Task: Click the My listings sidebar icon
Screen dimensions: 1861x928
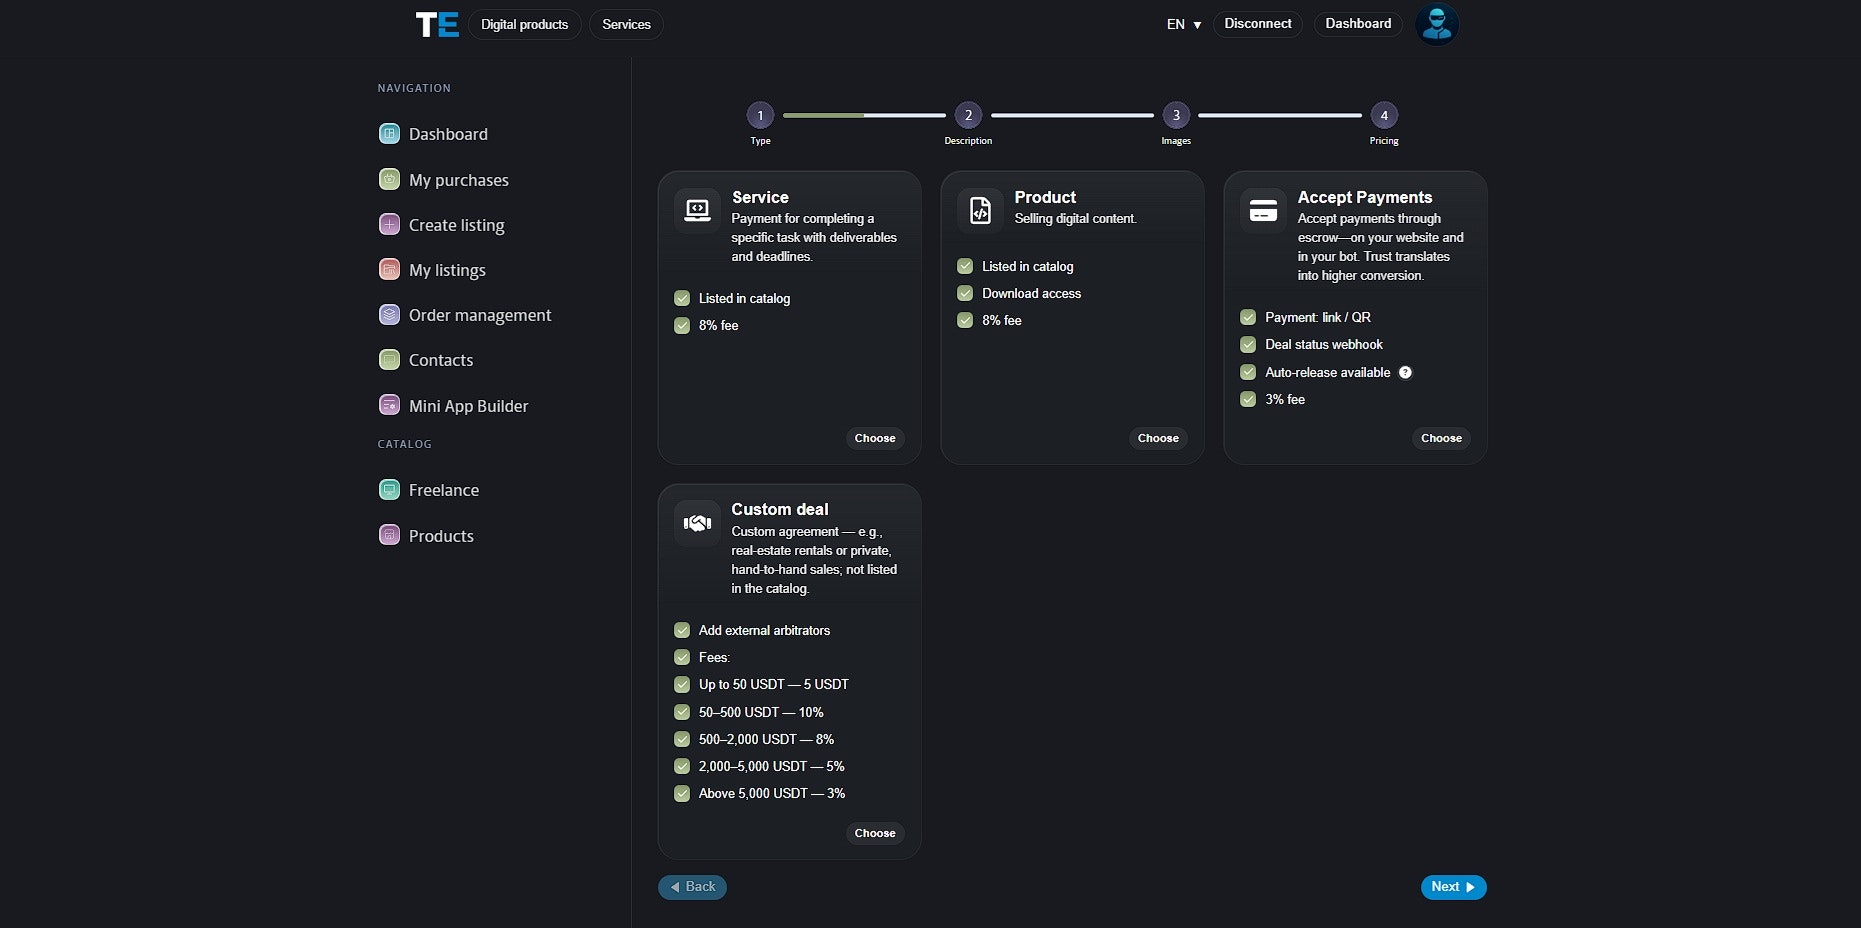Action: (390, 270)
